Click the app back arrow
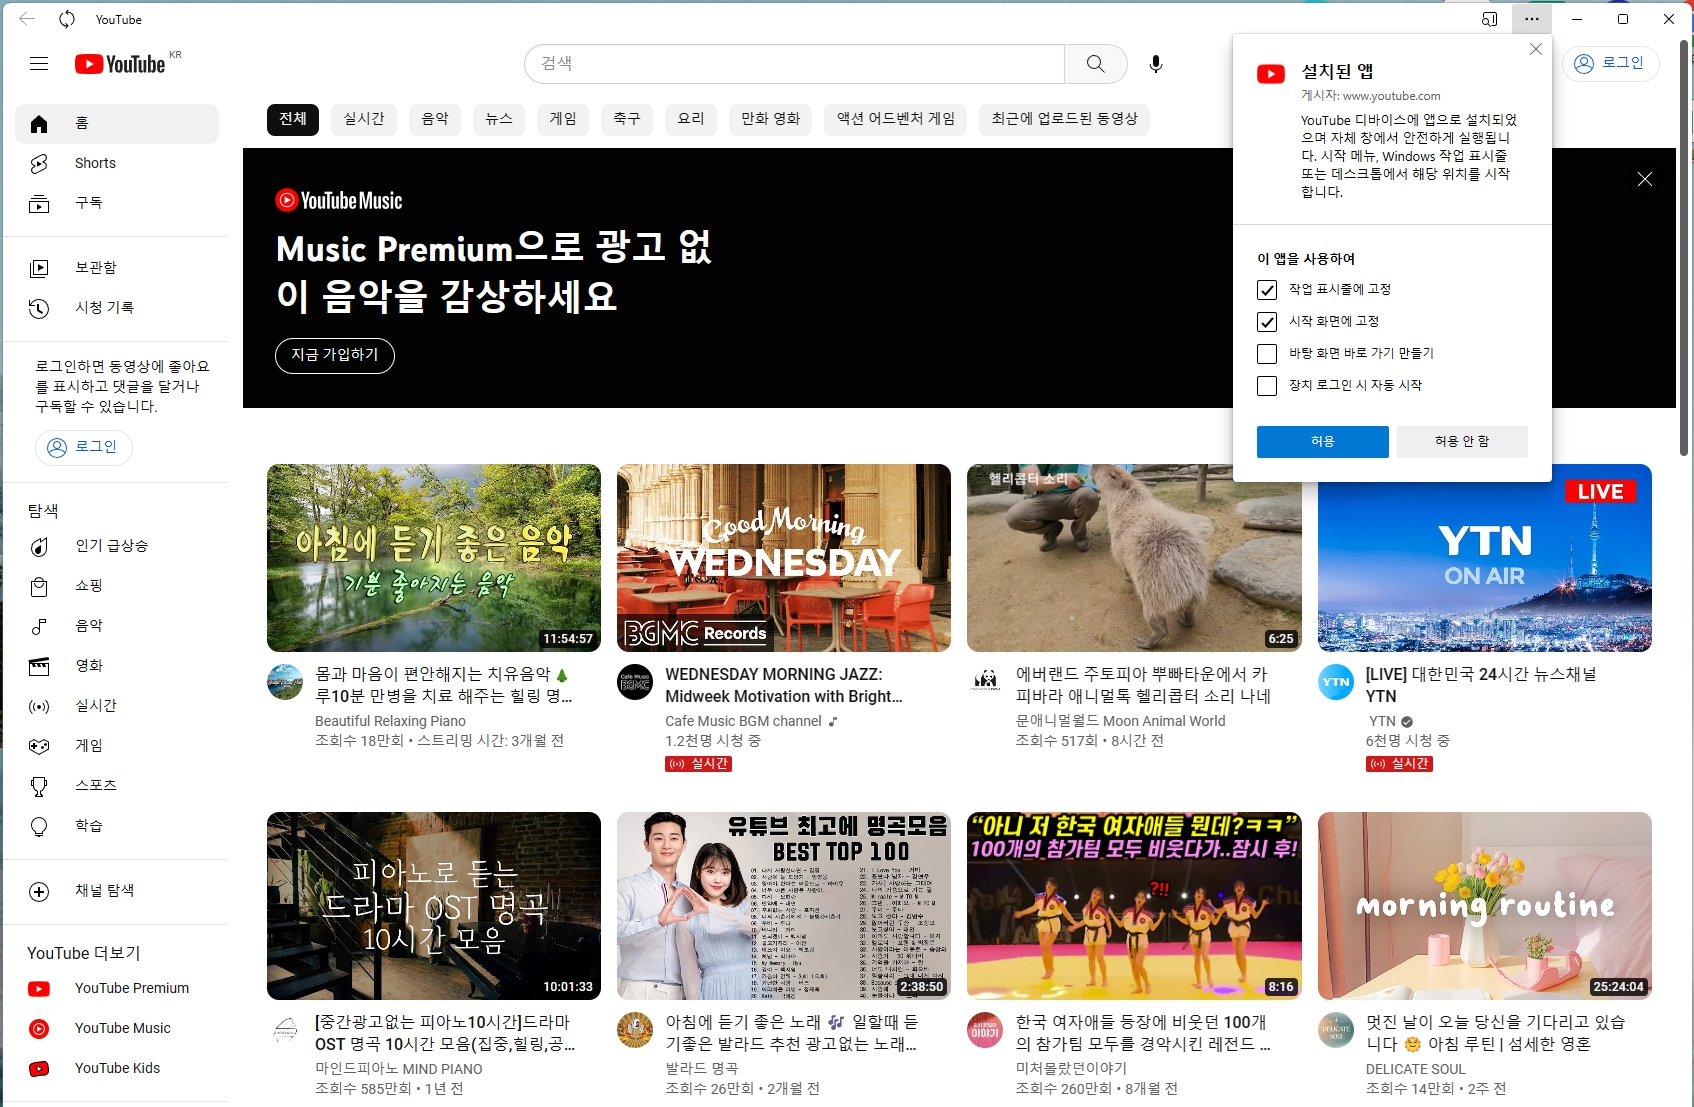This screenshot has width=1694, height=1107. tap(27, 19)
